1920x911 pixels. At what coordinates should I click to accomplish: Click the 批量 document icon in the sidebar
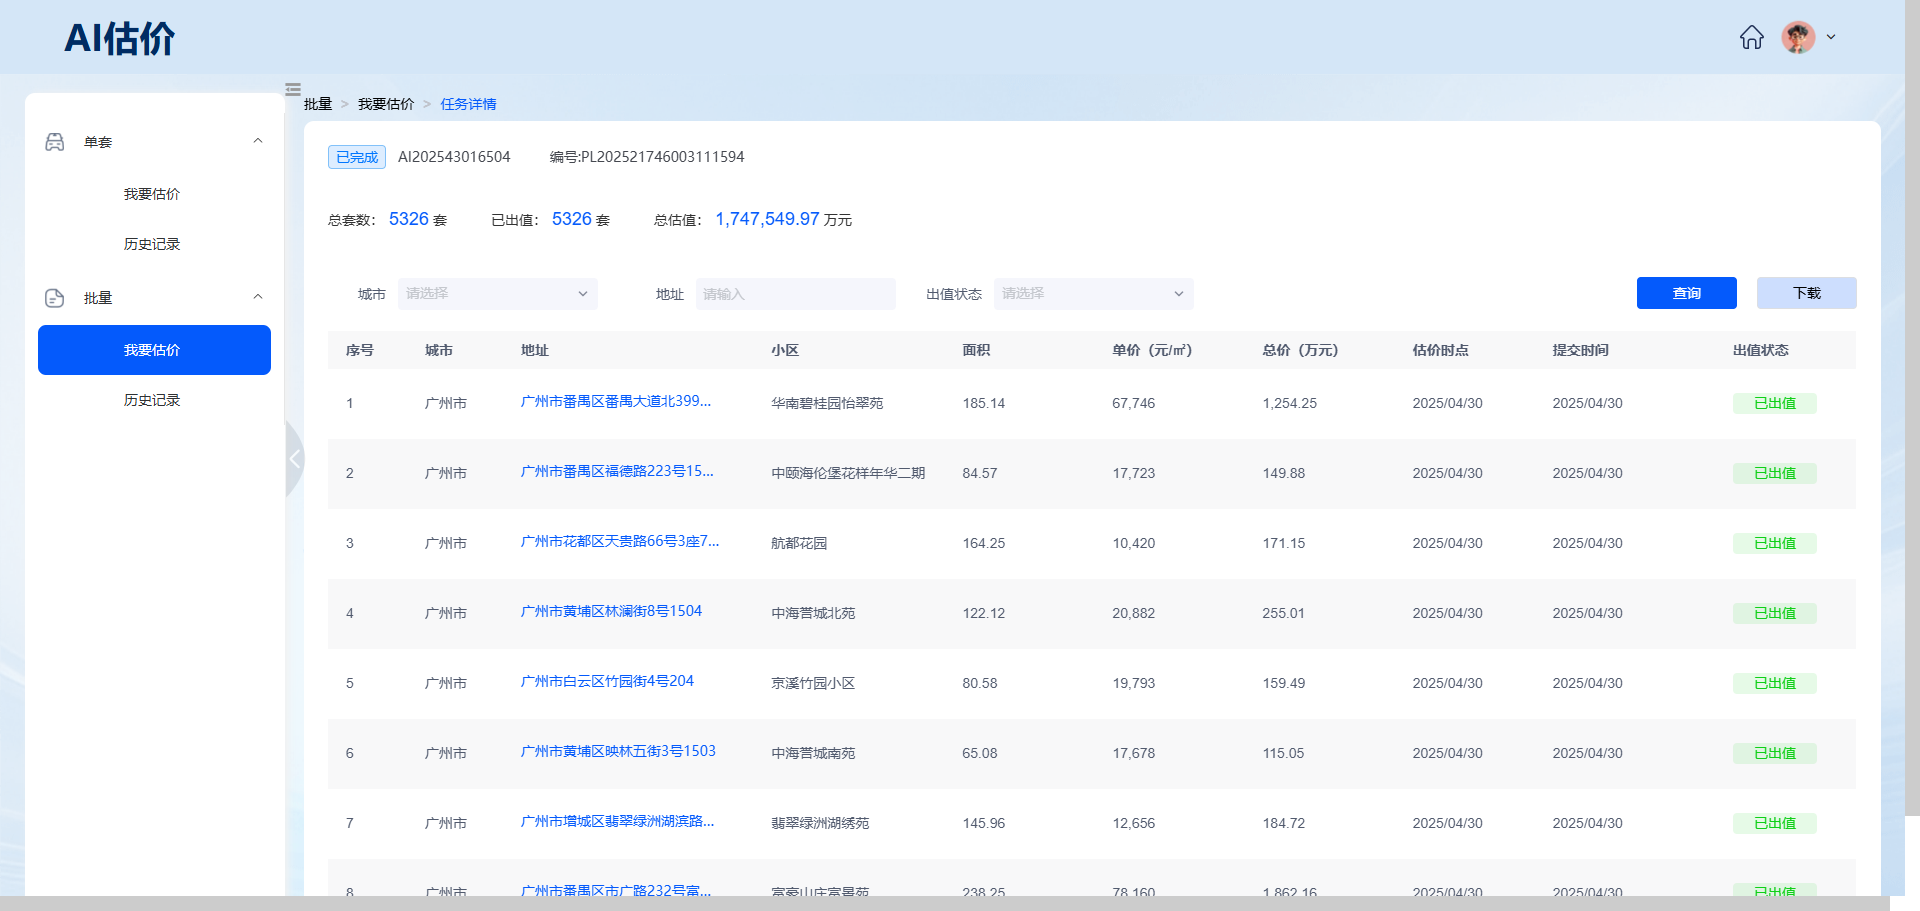coord(54,297)
